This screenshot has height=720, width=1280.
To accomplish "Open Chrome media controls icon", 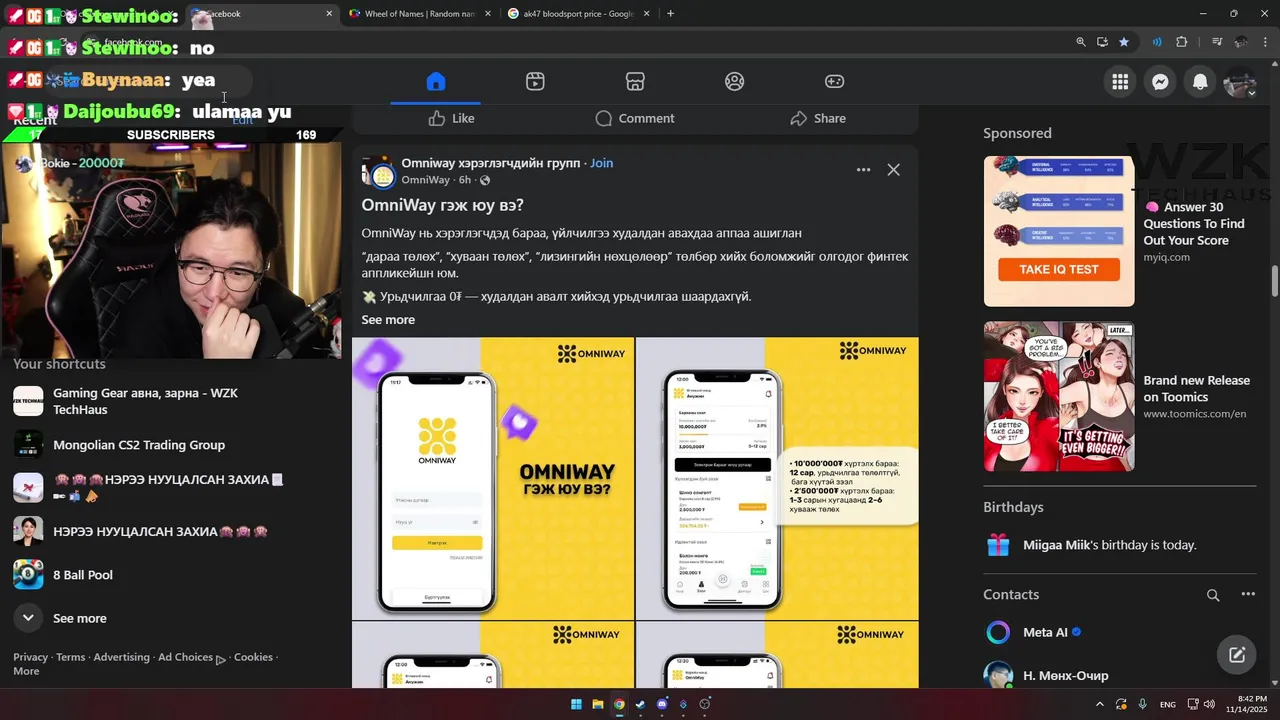I will coord(1217,42).
